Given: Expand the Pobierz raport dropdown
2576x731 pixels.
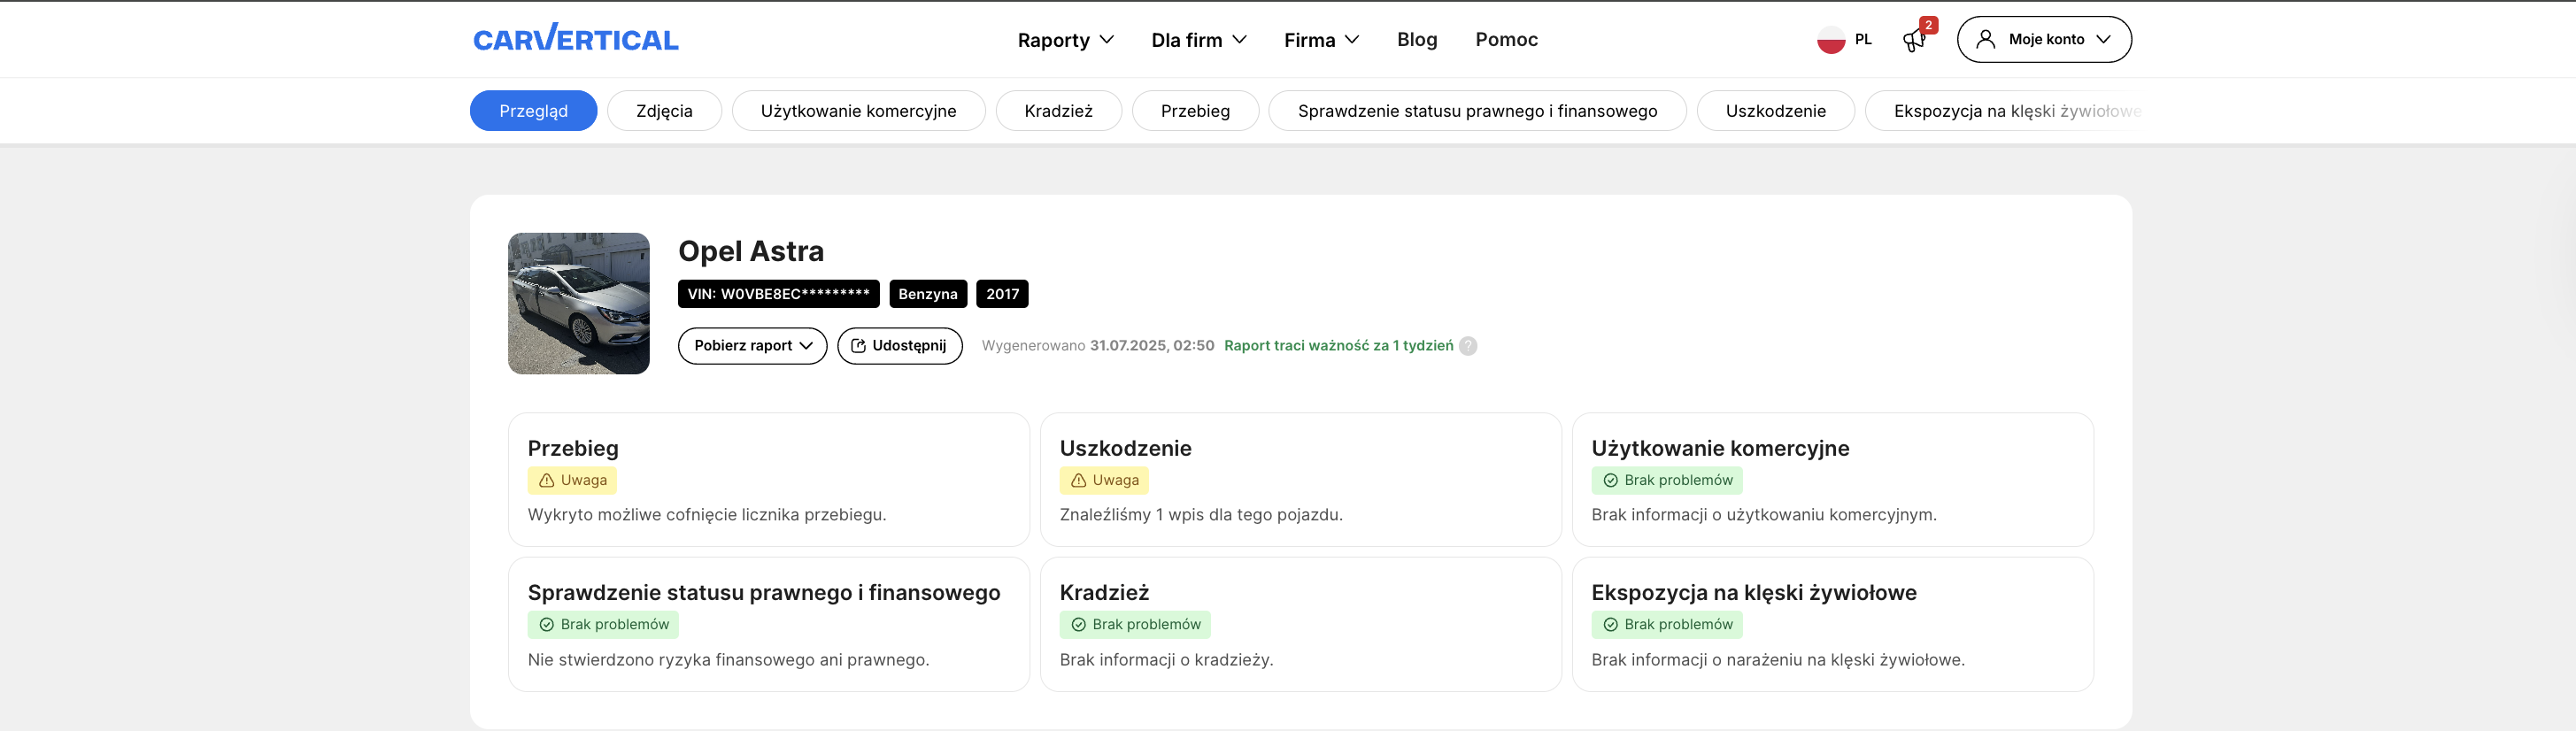Looking at the screenshot, I should [752, 345].
